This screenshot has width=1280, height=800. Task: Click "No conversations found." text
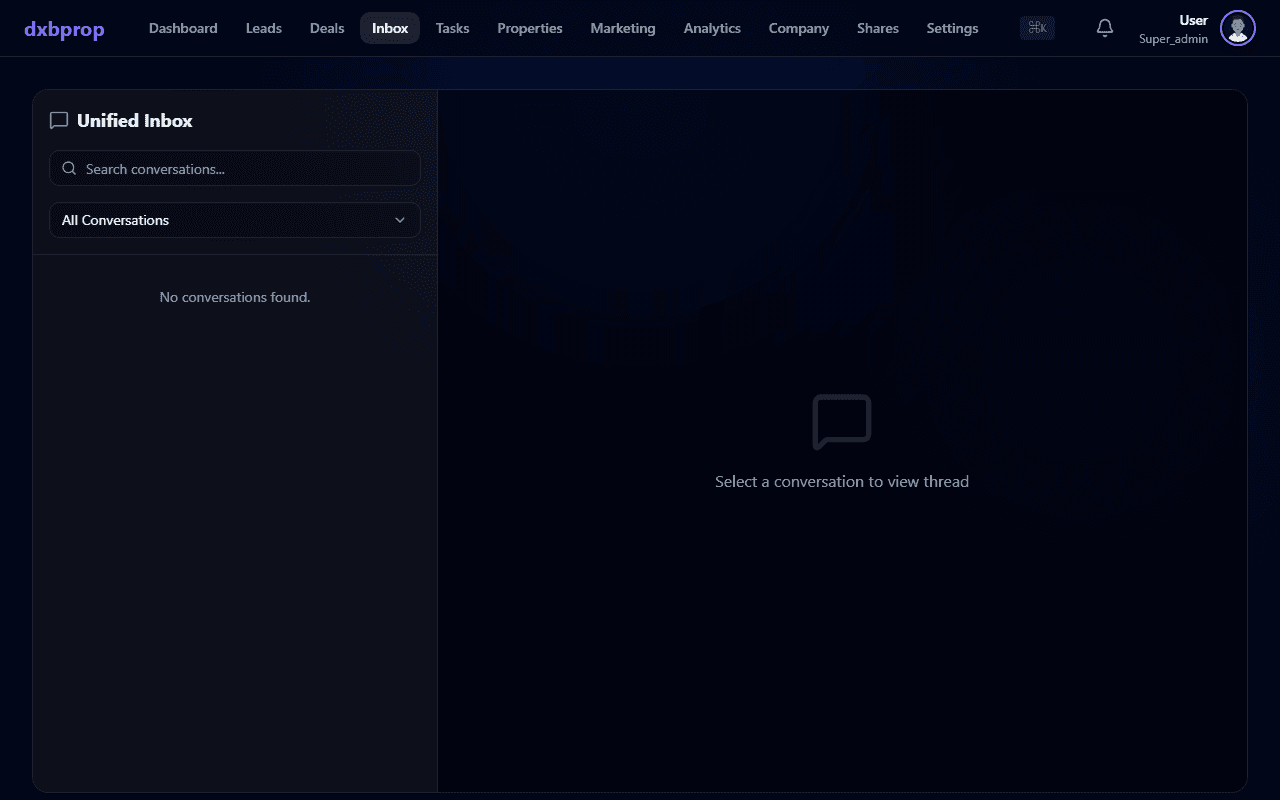235,297
